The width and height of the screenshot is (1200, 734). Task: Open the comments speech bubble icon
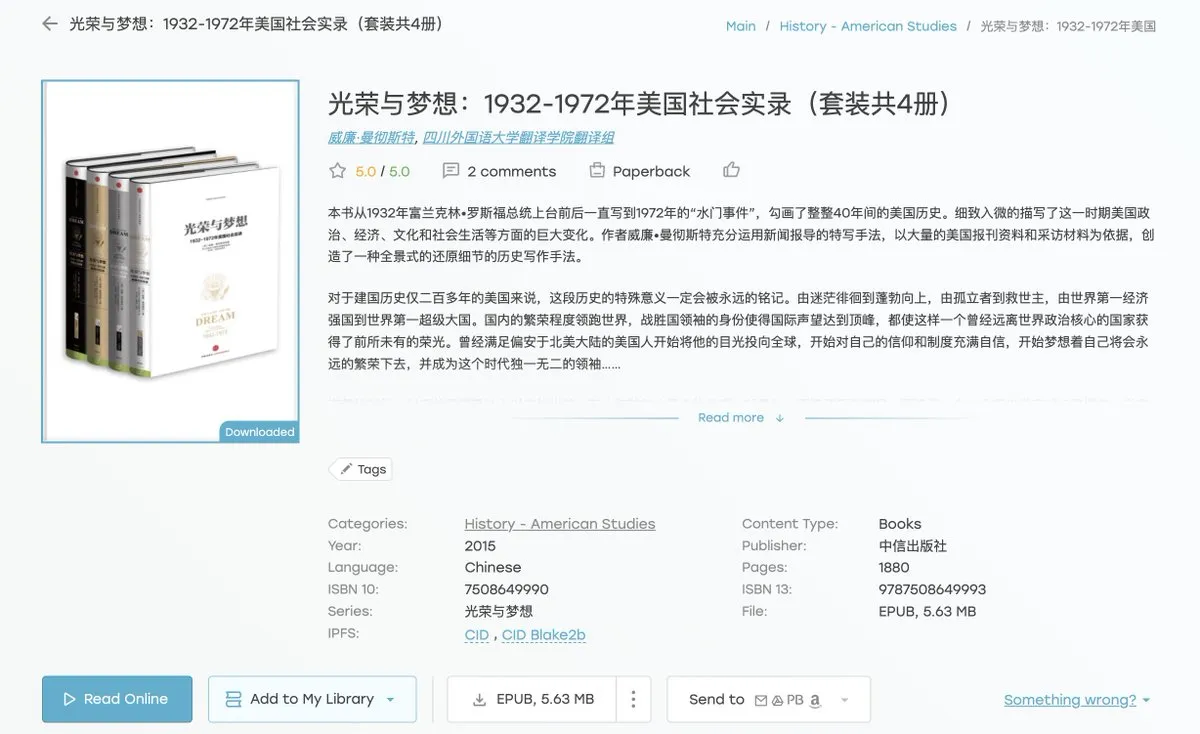(451, 171)
